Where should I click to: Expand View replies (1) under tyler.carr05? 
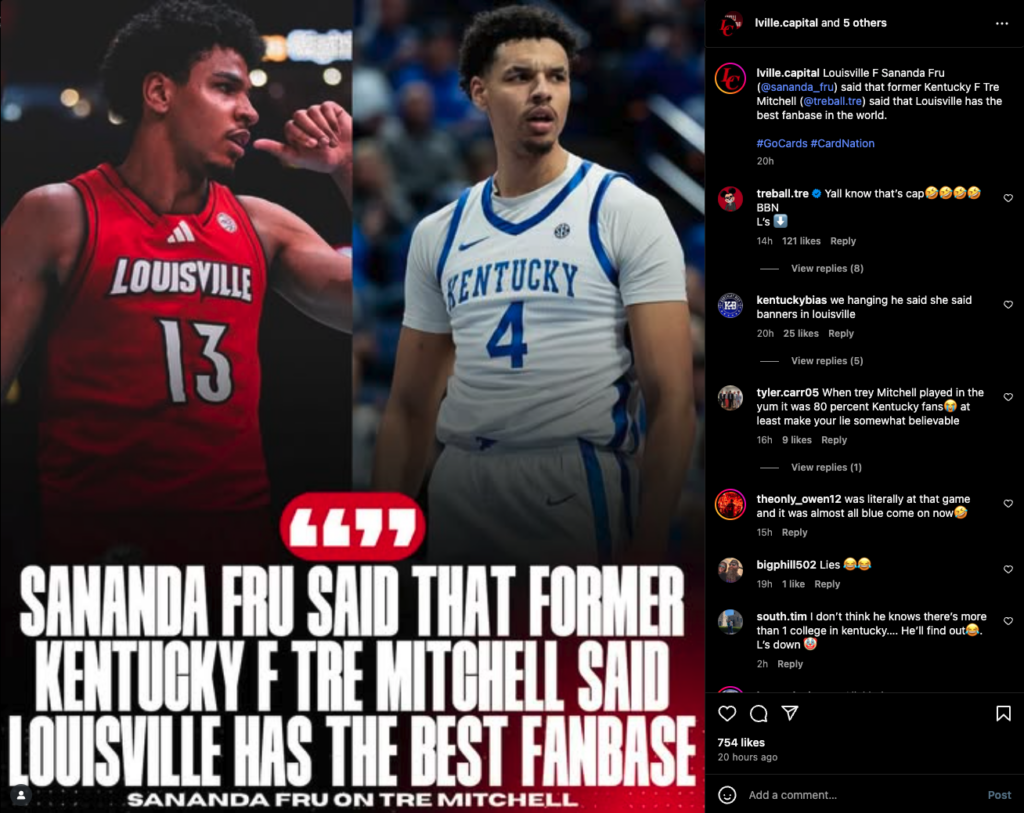[826, 467]
